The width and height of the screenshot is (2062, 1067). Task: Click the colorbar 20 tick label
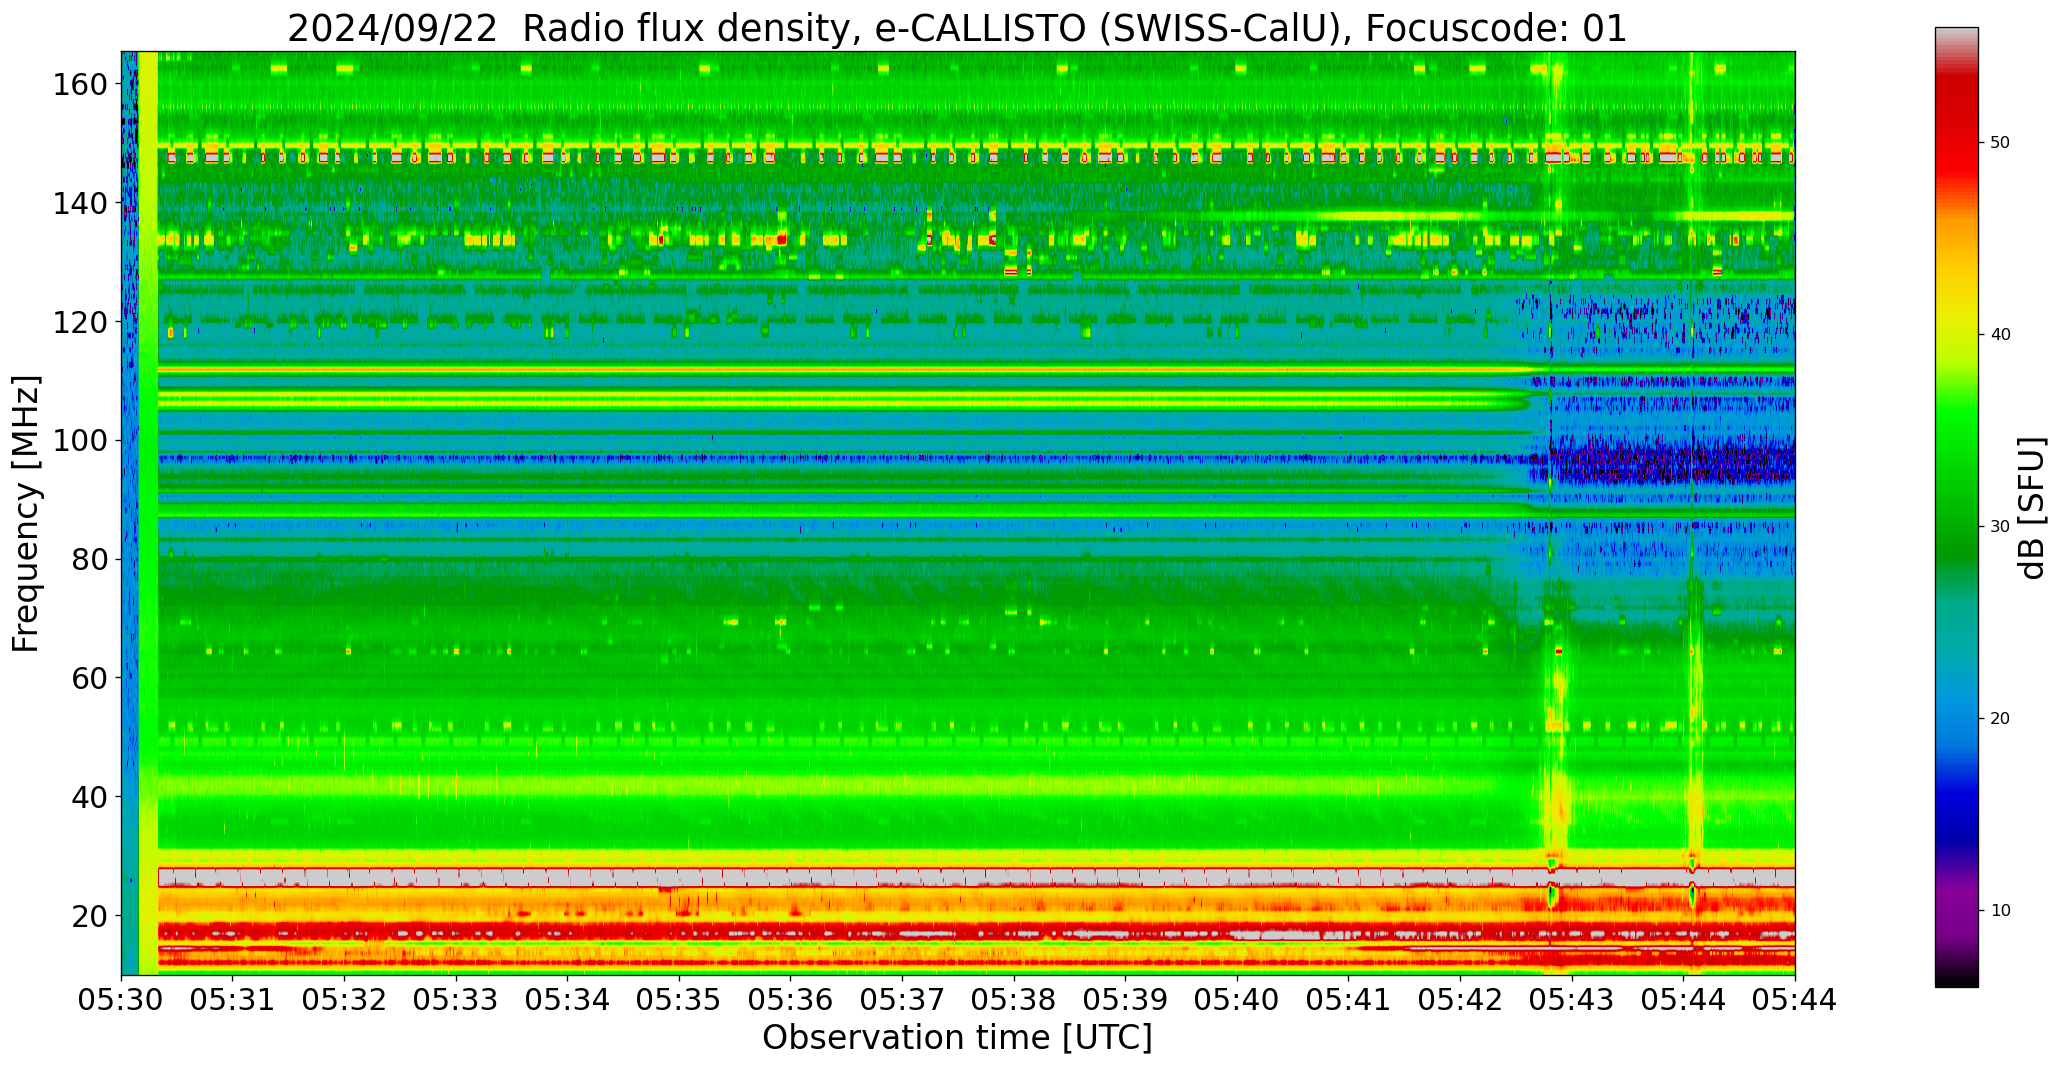point(2000,719)
